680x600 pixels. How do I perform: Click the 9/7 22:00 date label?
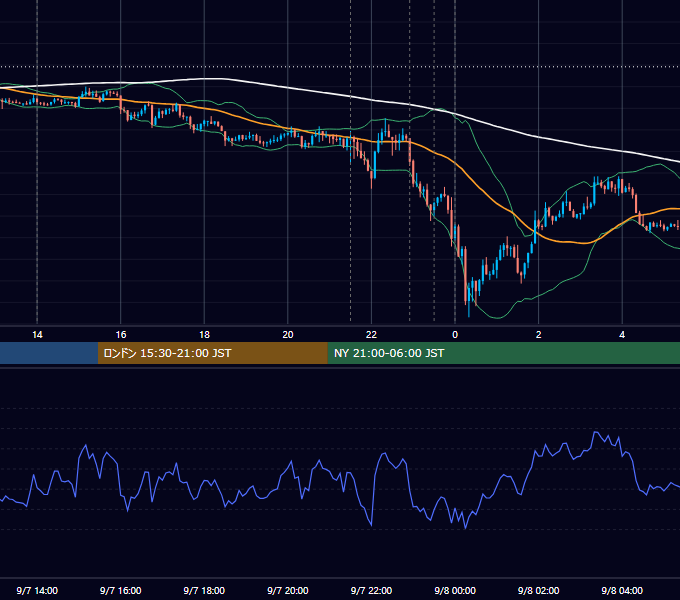(x=371, y=590)
